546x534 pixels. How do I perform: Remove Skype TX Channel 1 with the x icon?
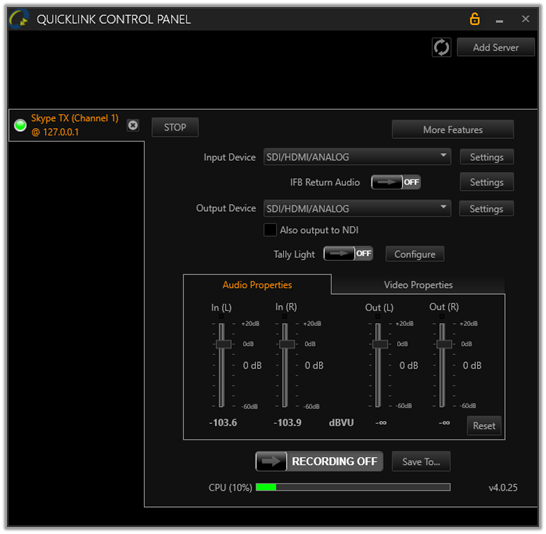(x=133, y=125)
